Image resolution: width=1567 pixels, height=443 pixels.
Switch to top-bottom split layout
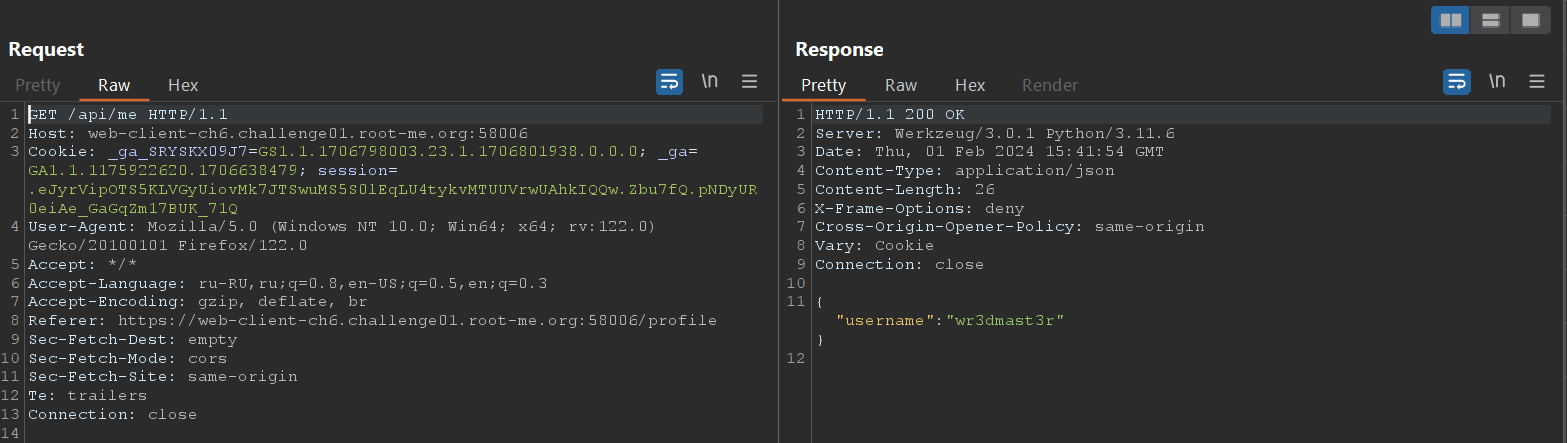point(1490,20)
